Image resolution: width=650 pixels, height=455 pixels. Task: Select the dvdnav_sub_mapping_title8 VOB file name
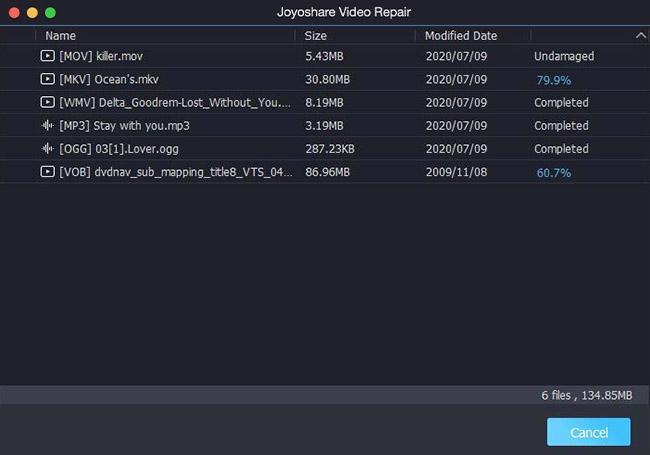(x=176, y=172)
